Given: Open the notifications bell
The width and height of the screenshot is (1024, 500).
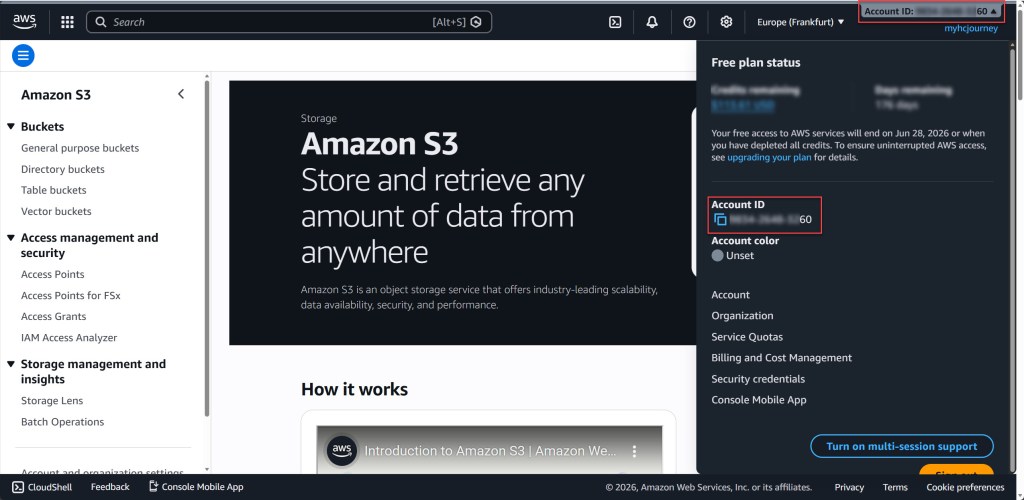Looking at the screenshot, I should coord(652,22).
